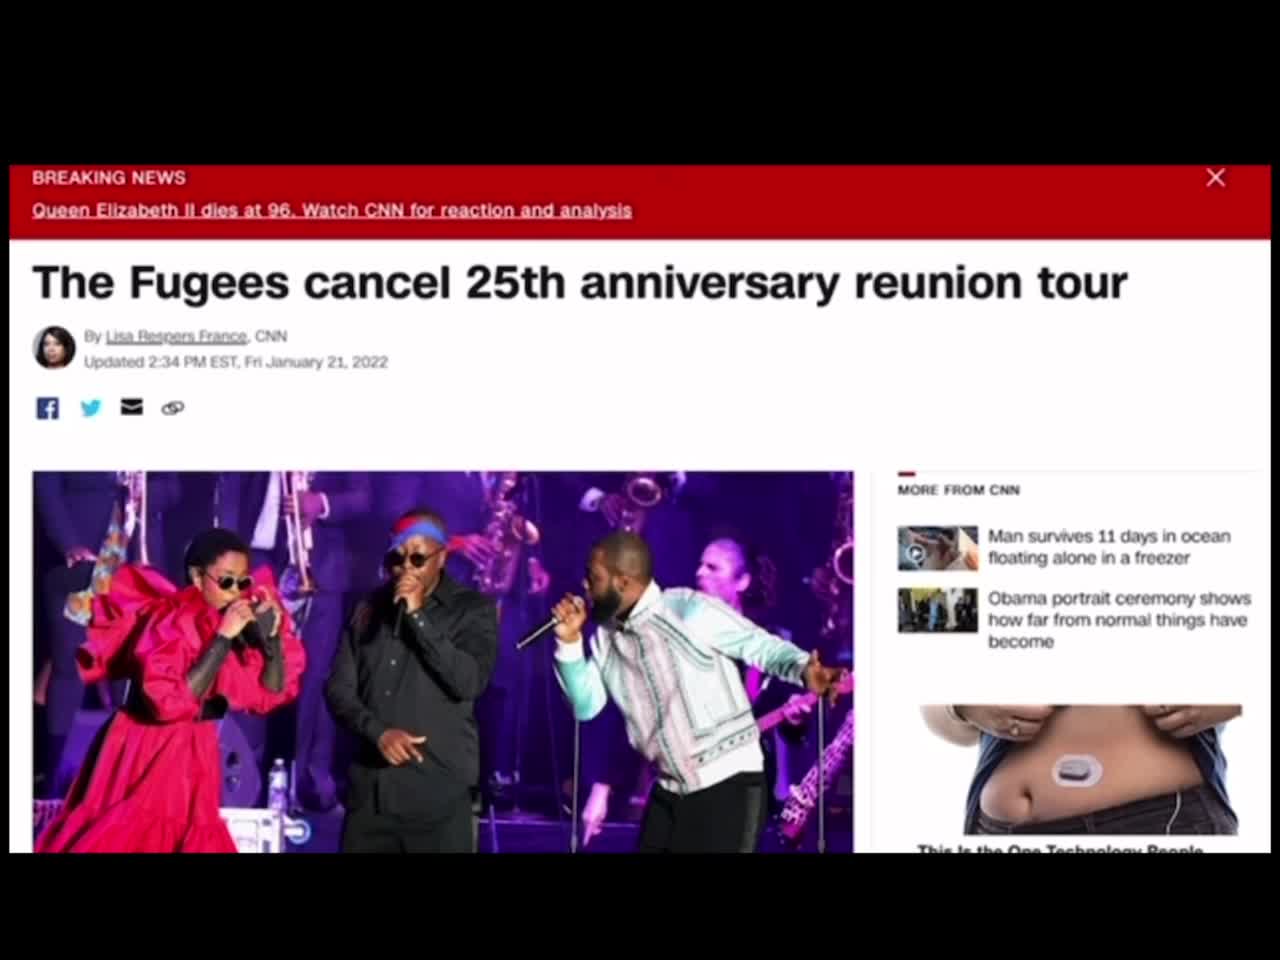Copy article link with chain icon
The height and width of the screenshot is (960, 1280).
tap(173, 408)
